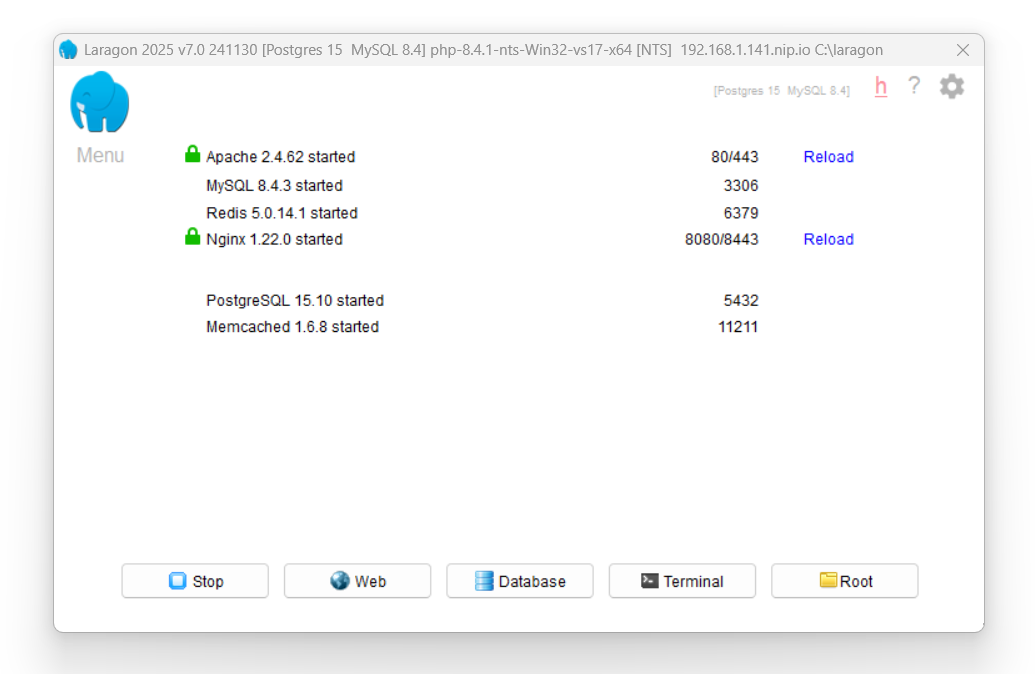Open the Terminal from the bottom bar

682,580
